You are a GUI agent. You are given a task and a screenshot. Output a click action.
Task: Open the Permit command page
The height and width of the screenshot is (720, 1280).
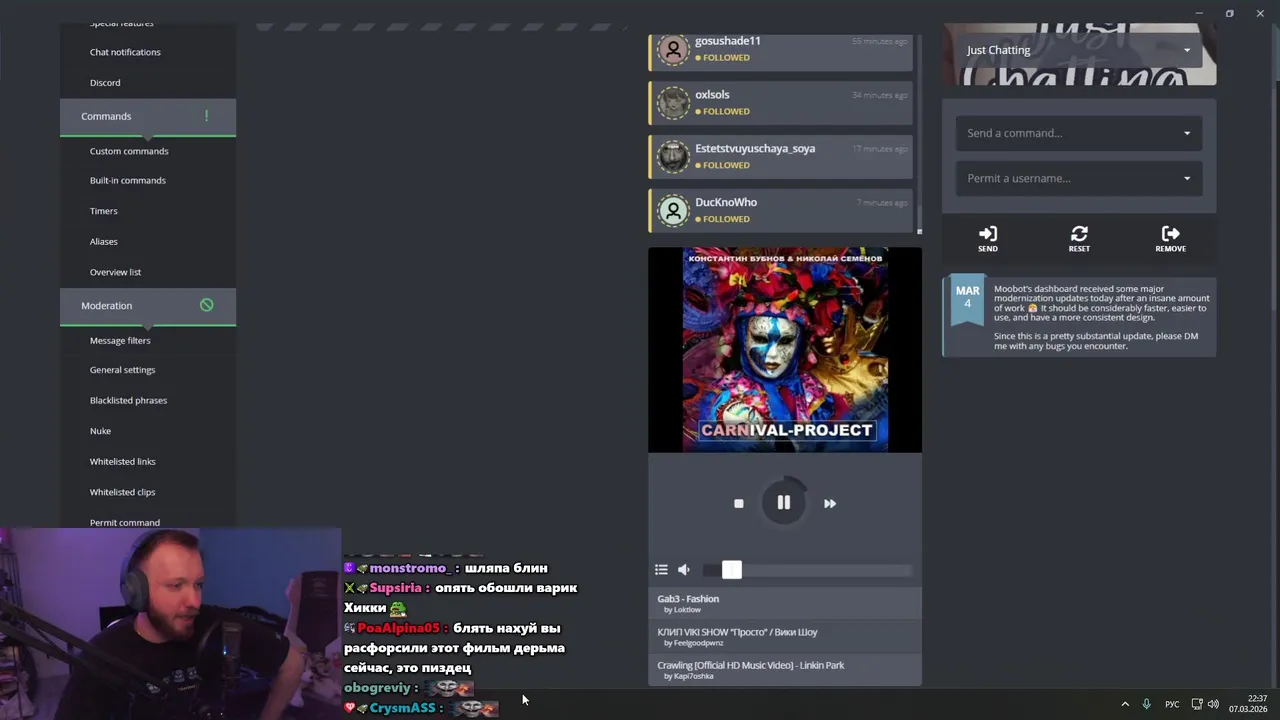125,522
